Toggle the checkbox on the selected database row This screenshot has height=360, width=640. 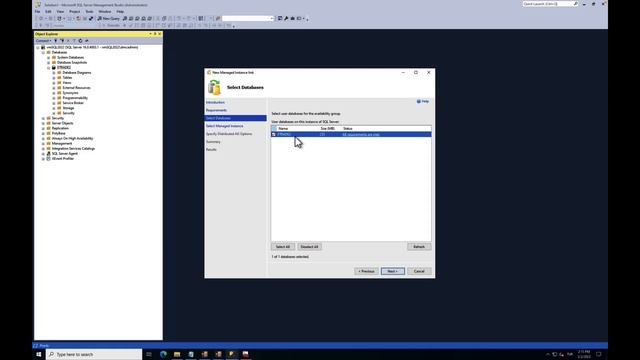[274, 134]
